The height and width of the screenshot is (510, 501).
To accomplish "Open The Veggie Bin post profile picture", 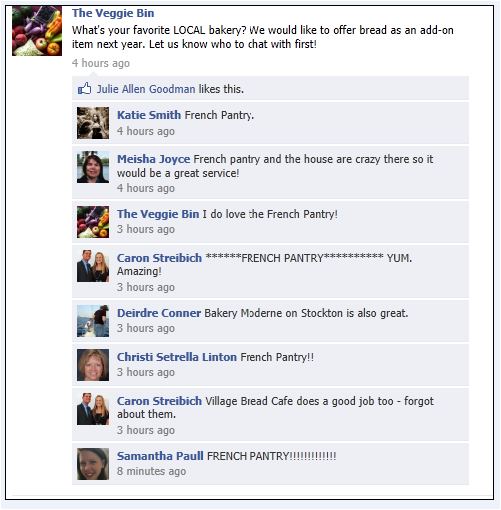I will tap(37, 31).
